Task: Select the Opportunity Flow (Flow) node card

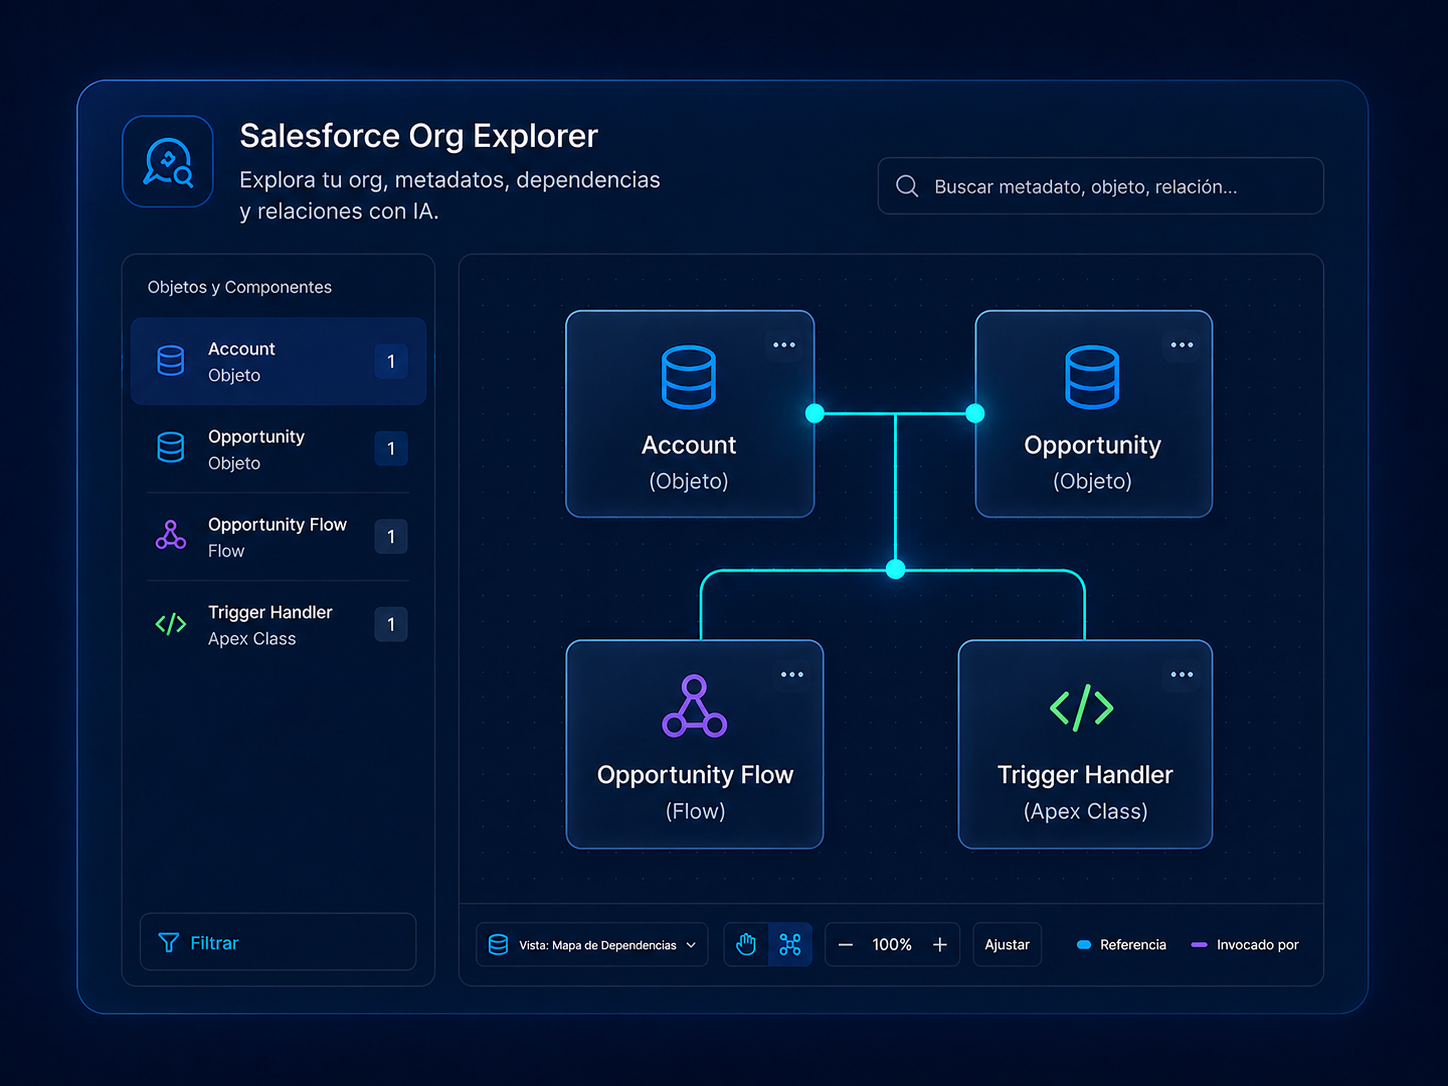Action: [695, 744]
